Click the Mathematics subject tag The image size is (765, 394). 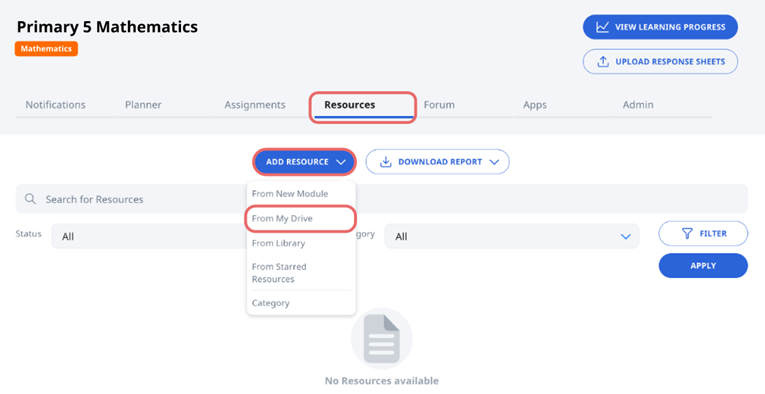(x=46, y=49)
